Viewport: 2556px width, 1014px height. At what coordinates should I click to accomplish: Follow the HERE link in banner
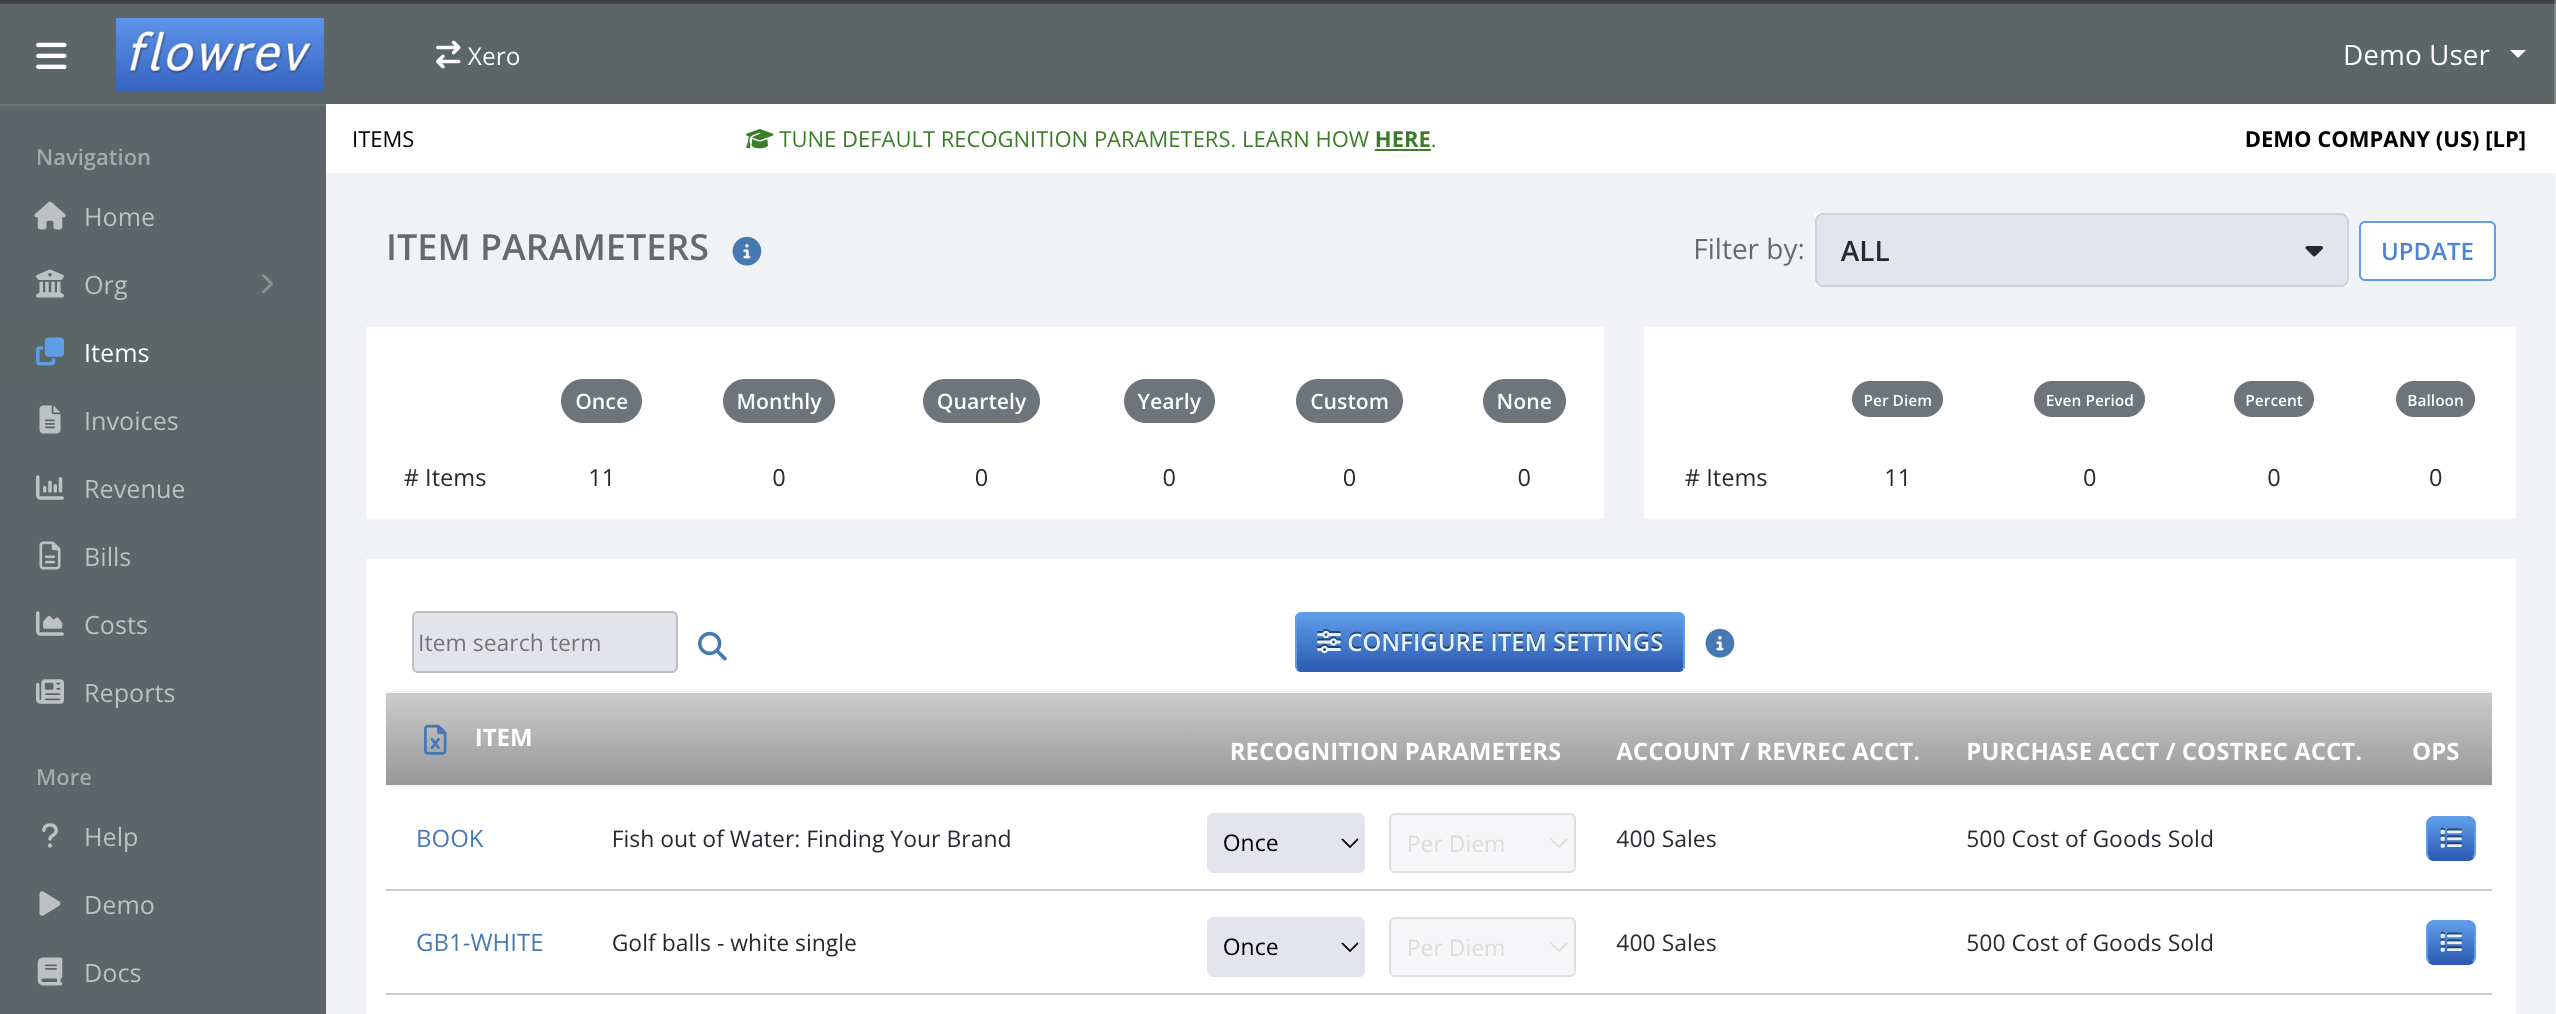coord(1402,139)
